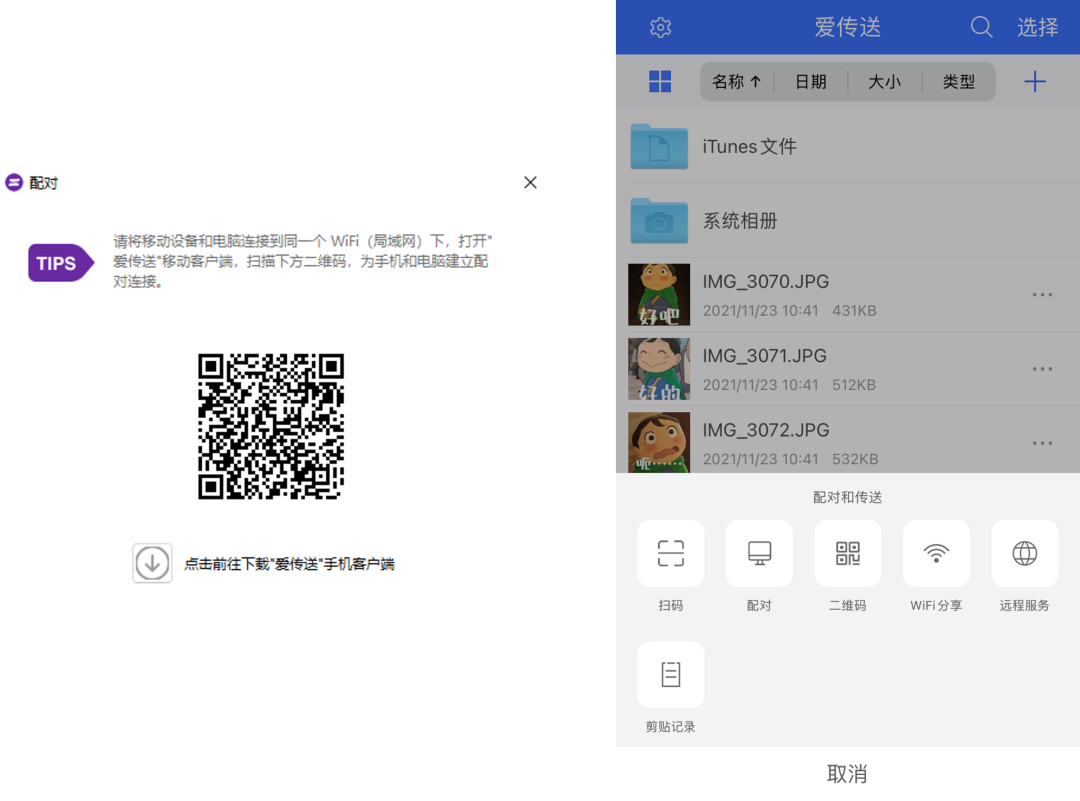Image resolution: width=1080 pixels, height=801 pixels.
Task: Click the 爱传送 app title
Action: tap(848, 28)
